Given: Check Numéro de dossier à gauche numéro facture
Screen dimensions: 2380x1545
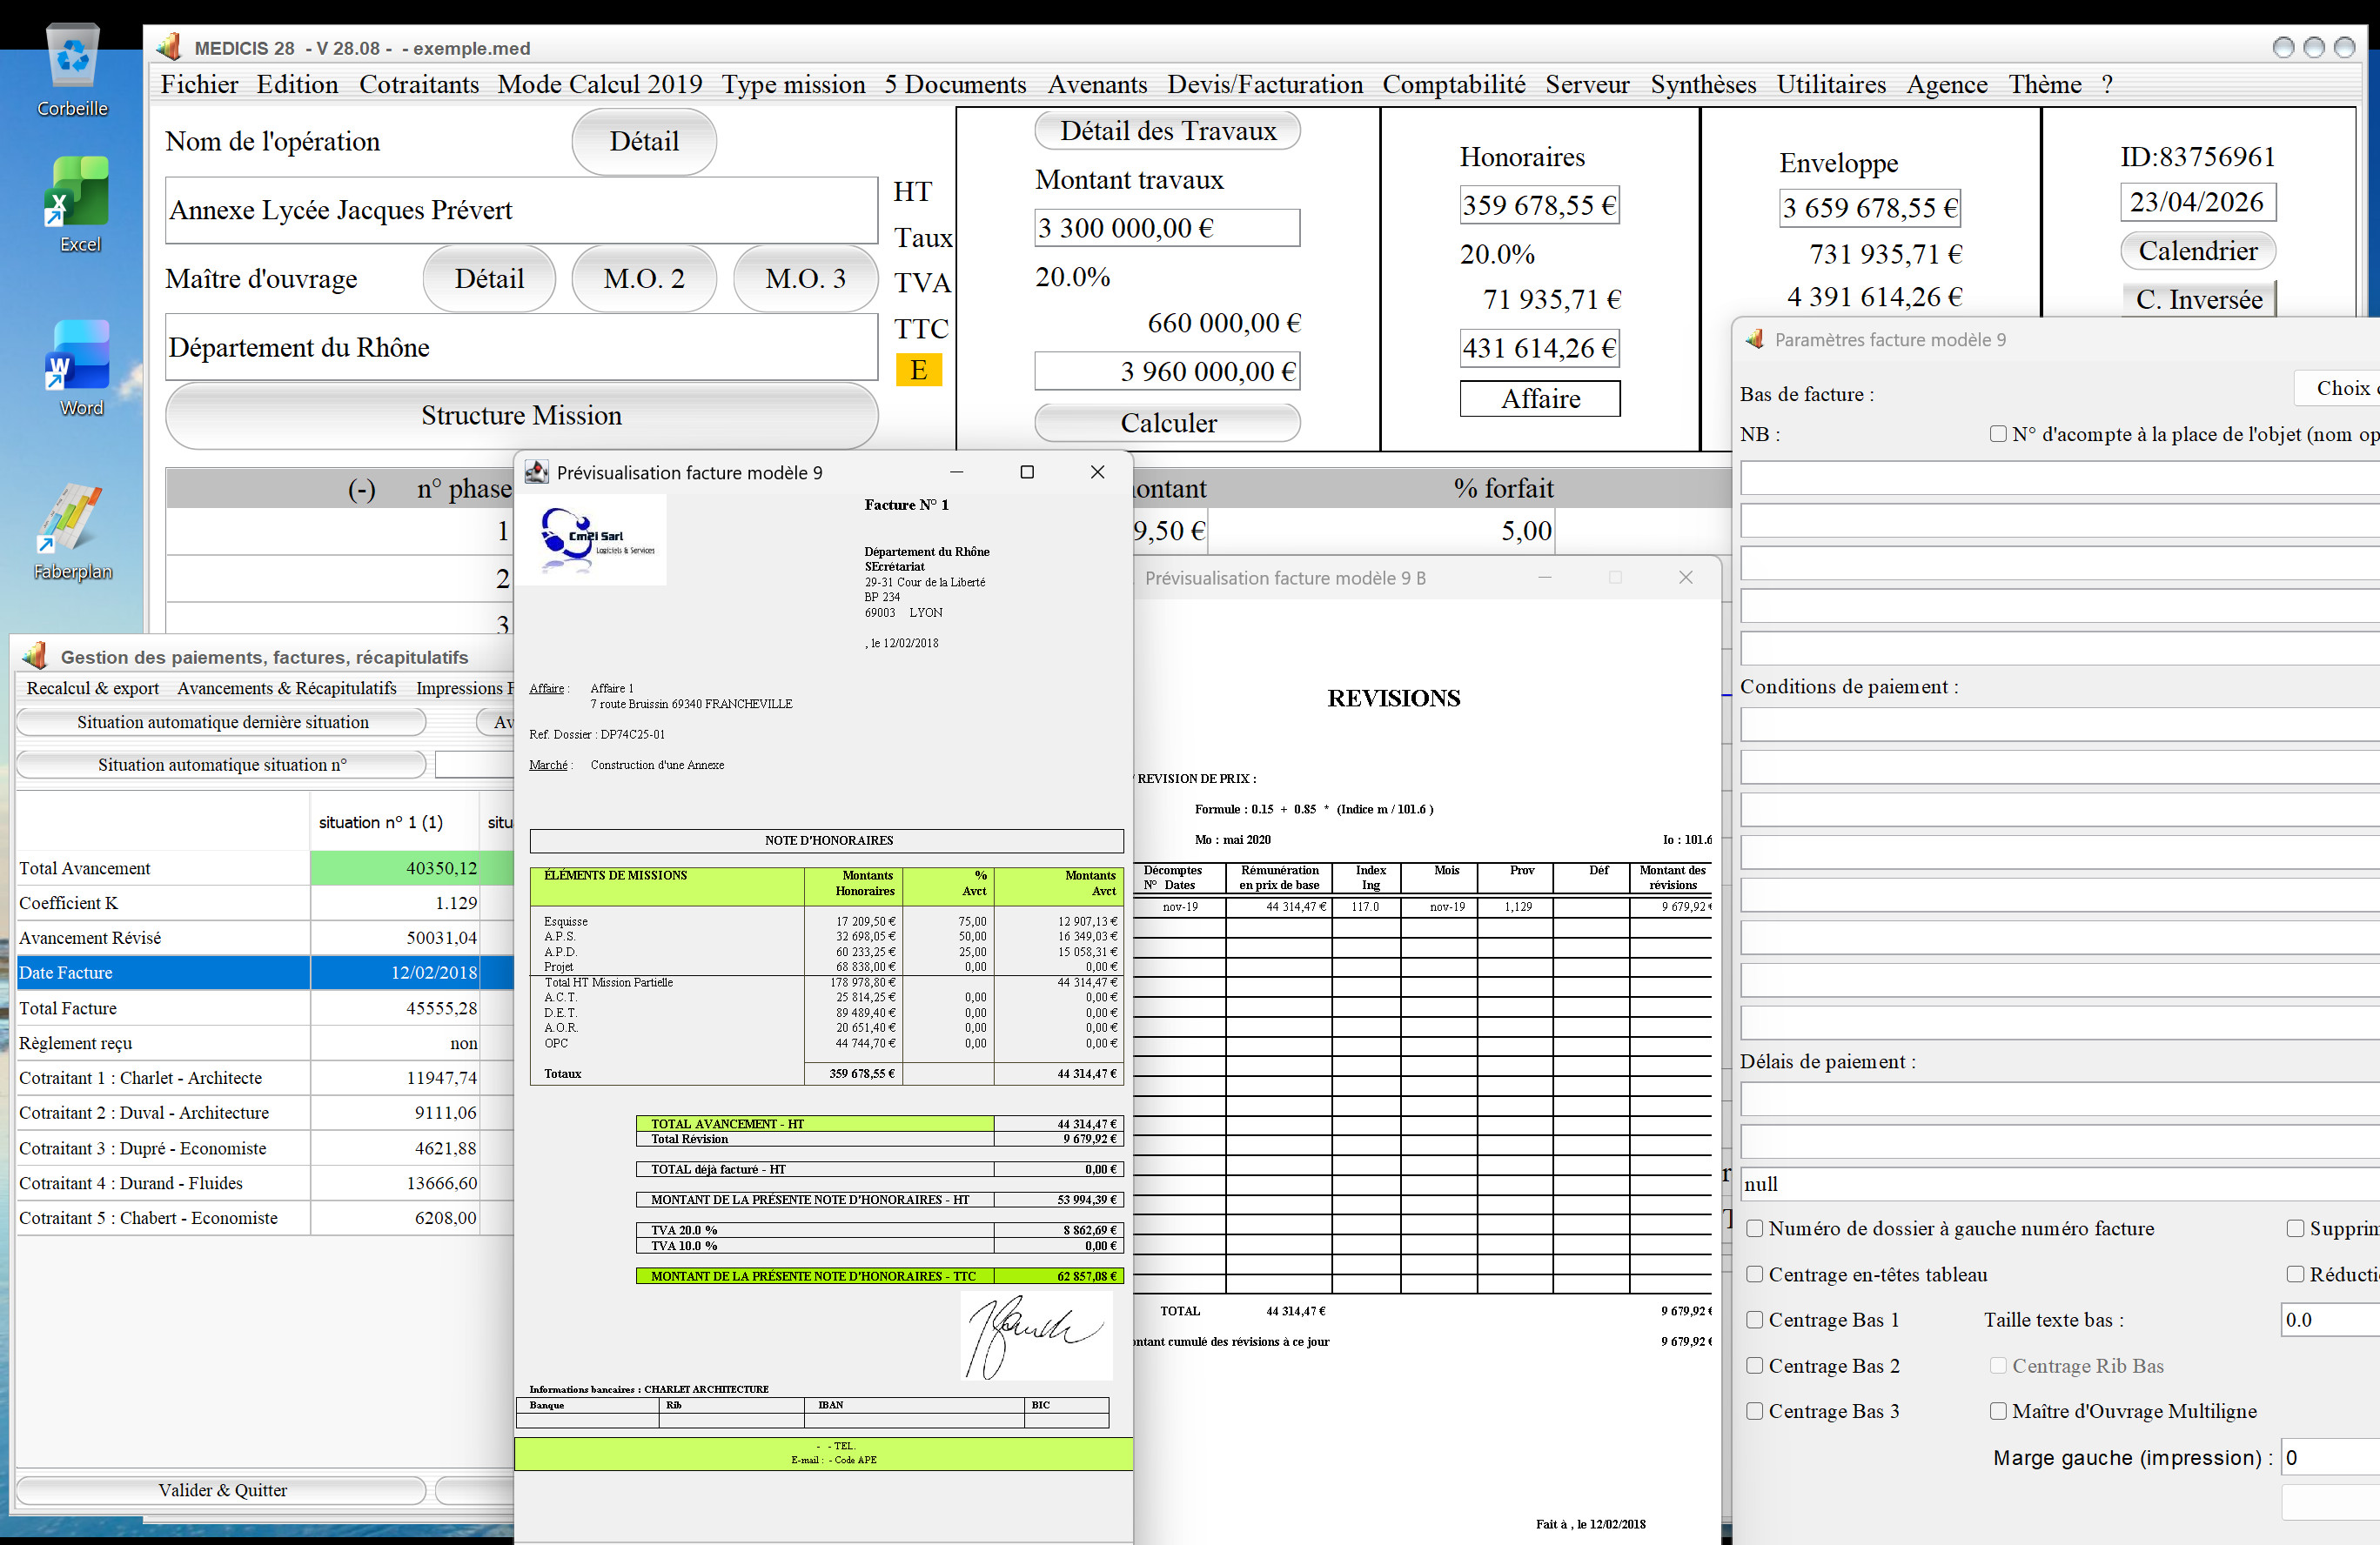Looking at the screenshot, I should (x=1754, y=1228).
